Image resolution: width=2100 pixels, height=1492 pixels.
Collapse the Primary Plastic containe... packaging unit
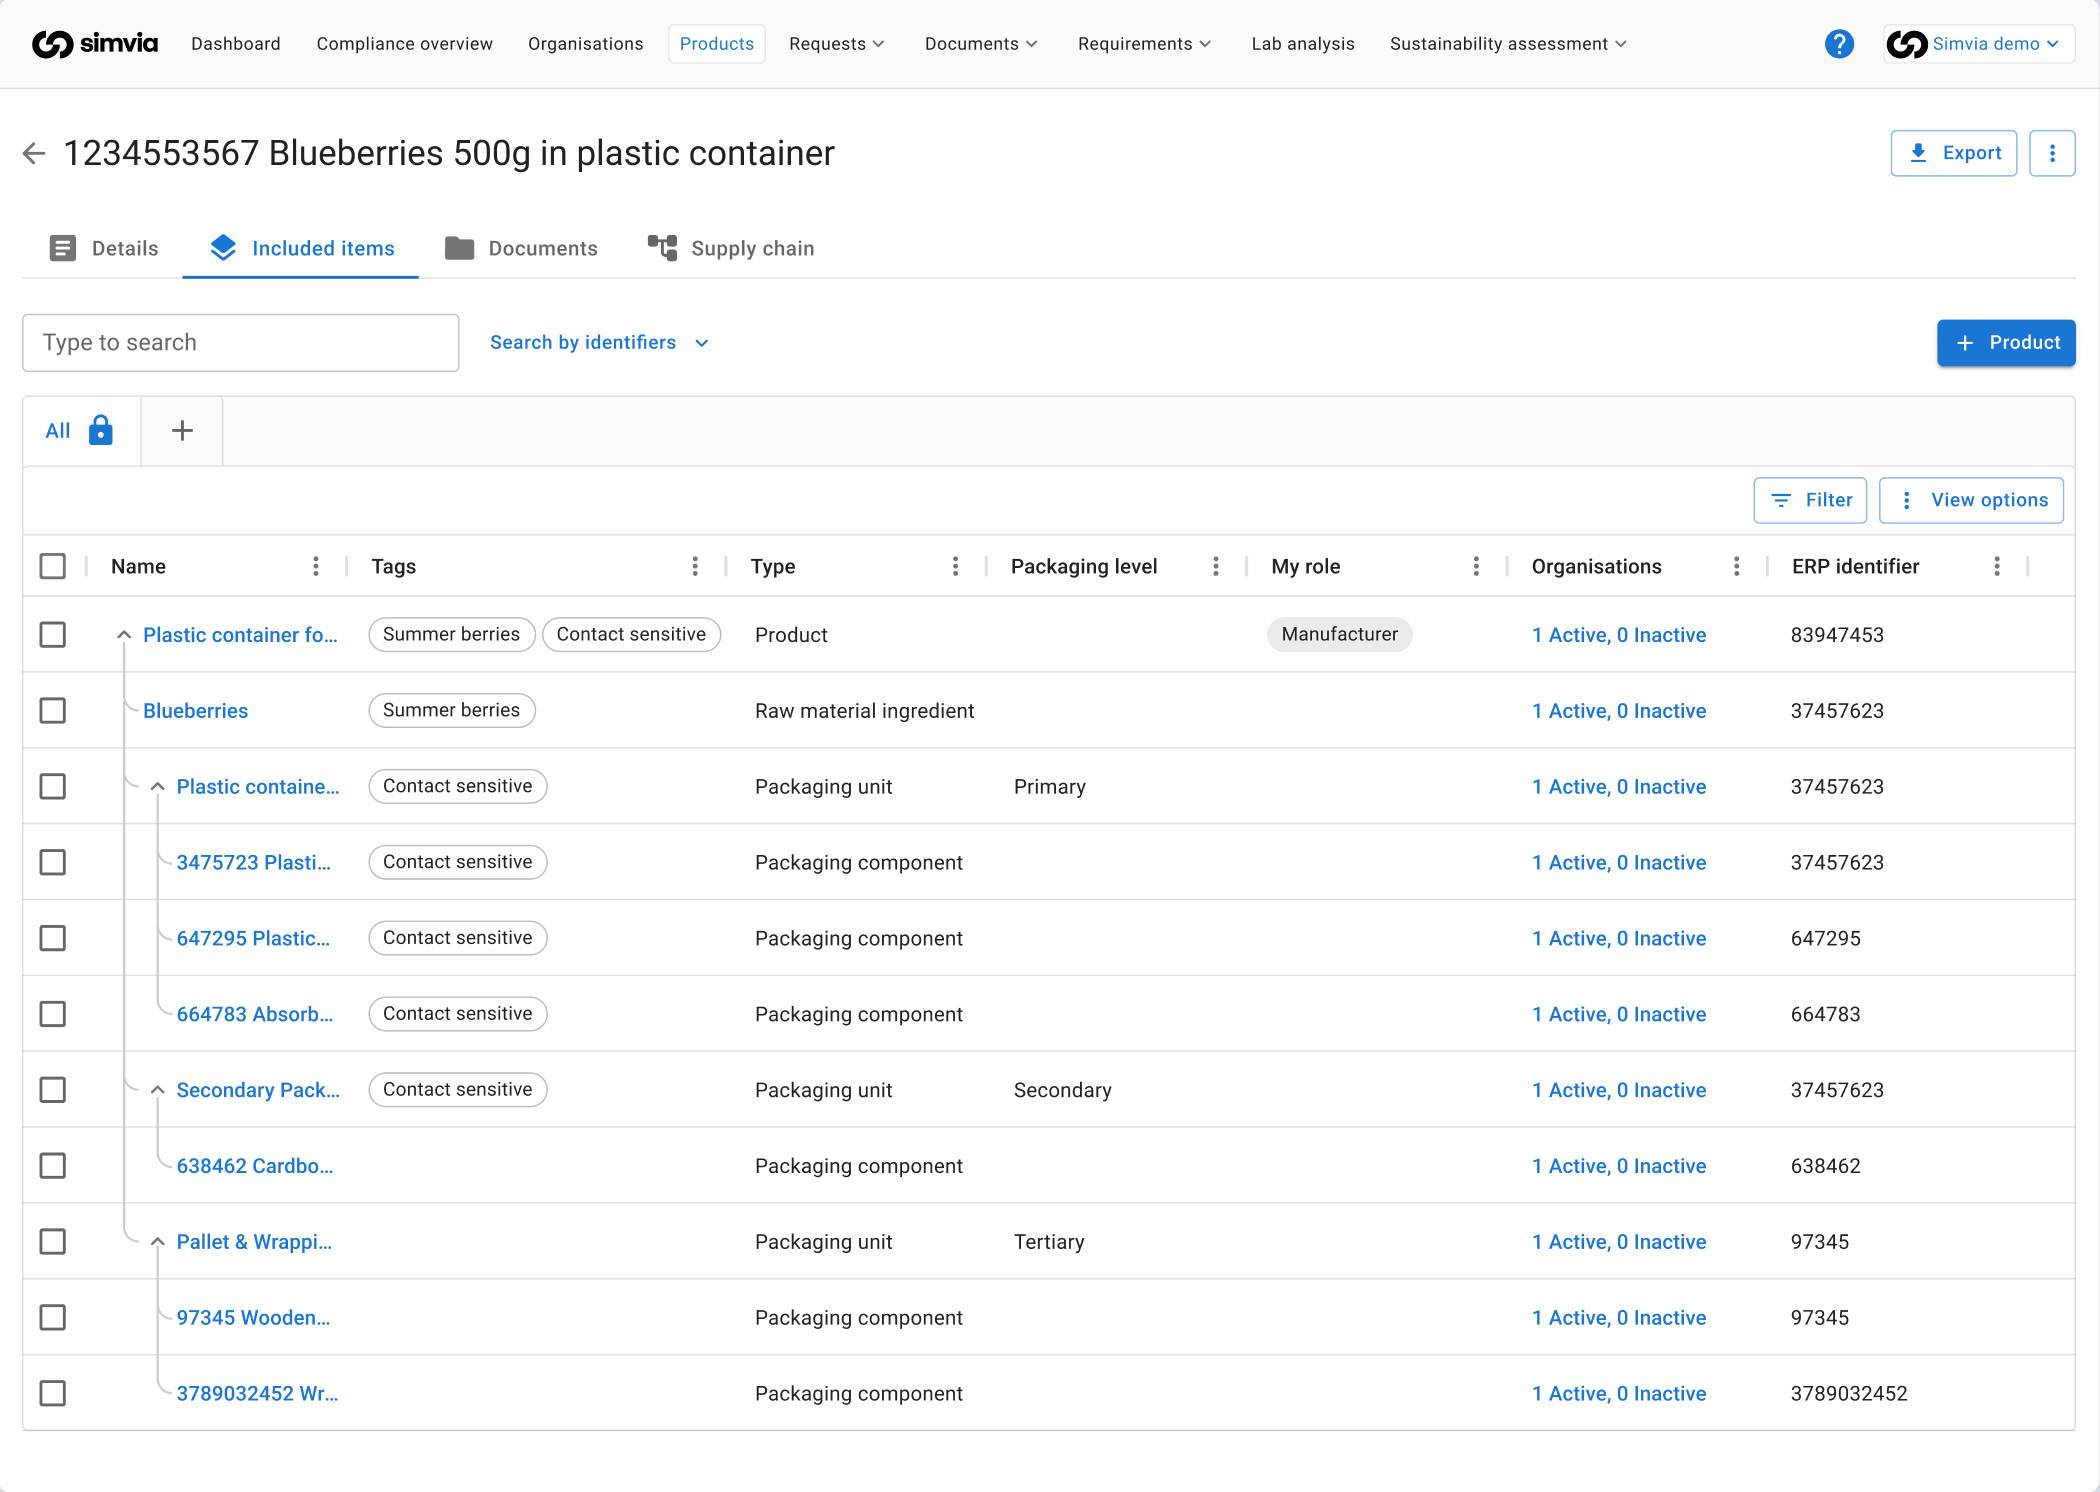pyautogui.click(x=157, y=787)
